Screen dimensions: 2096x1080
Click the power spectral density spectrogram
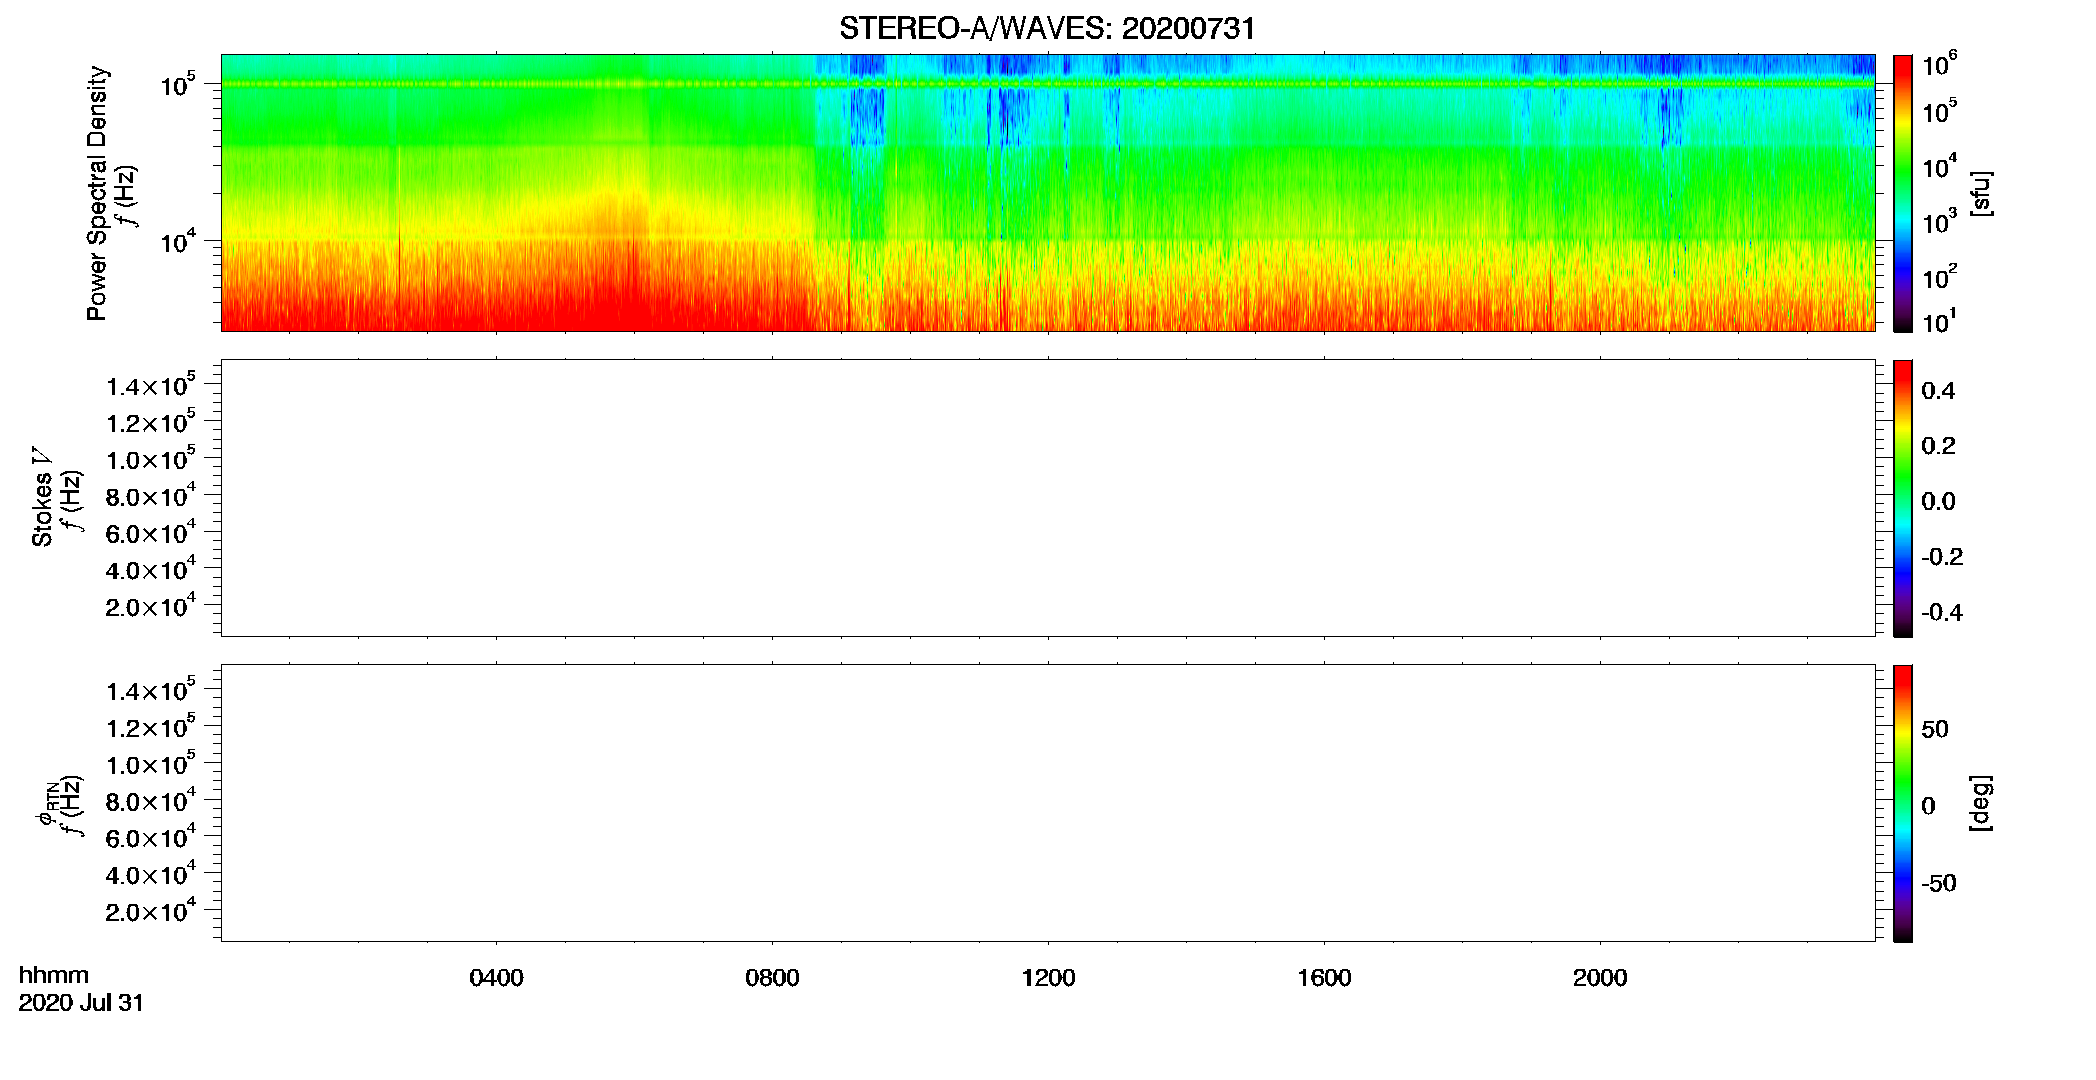1048,193
